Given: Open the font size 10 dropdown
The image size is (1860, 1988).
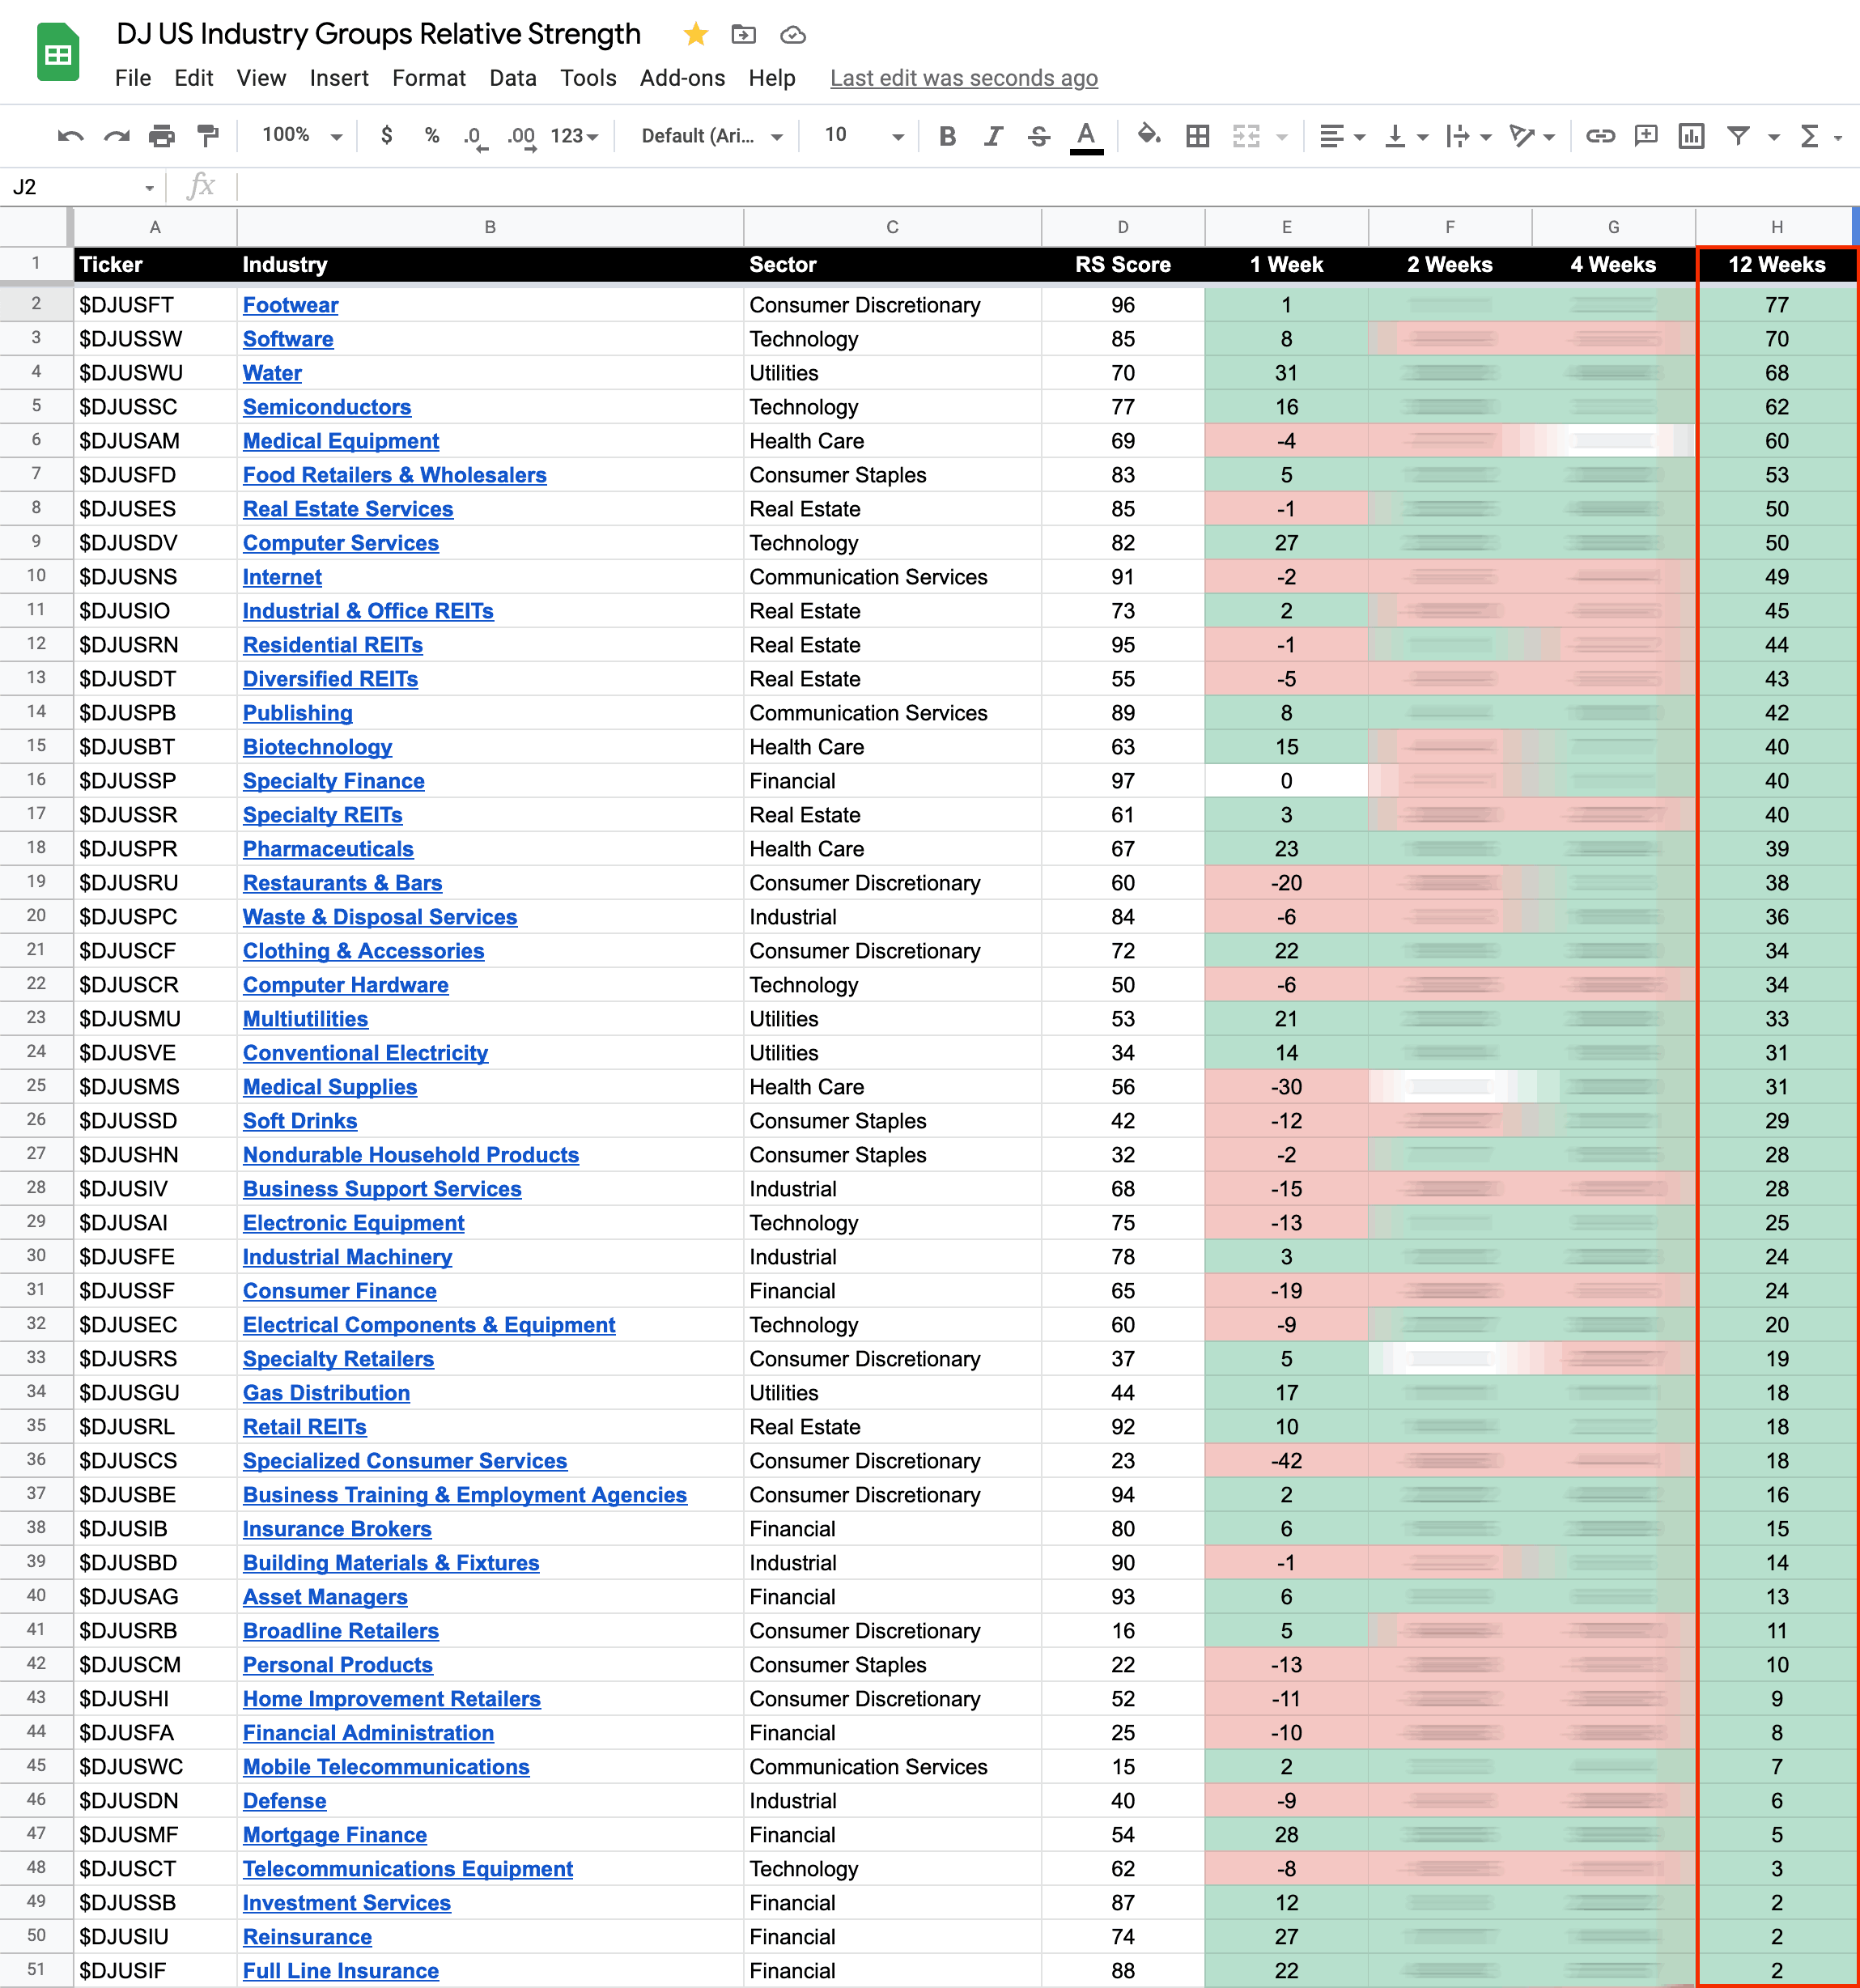Looking at the screenshot, I should (864, 136).
